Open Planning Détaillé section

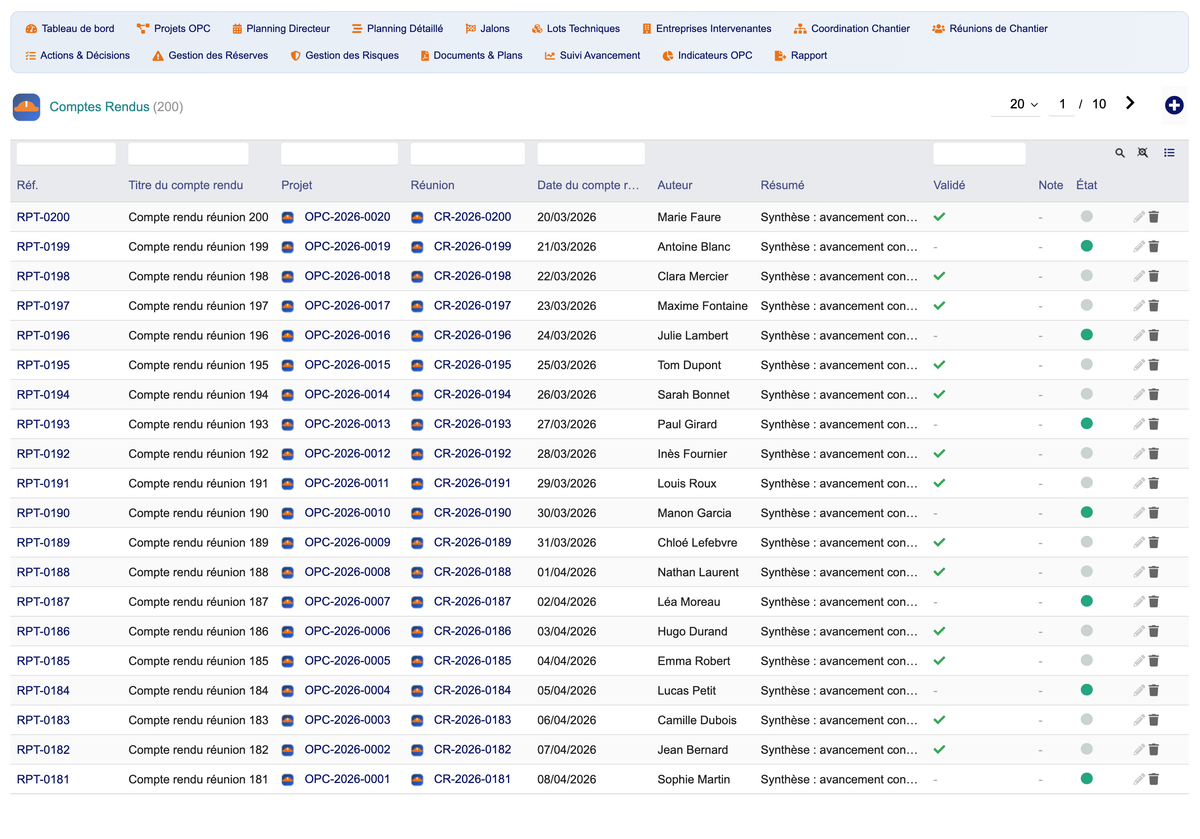point(397,29)
